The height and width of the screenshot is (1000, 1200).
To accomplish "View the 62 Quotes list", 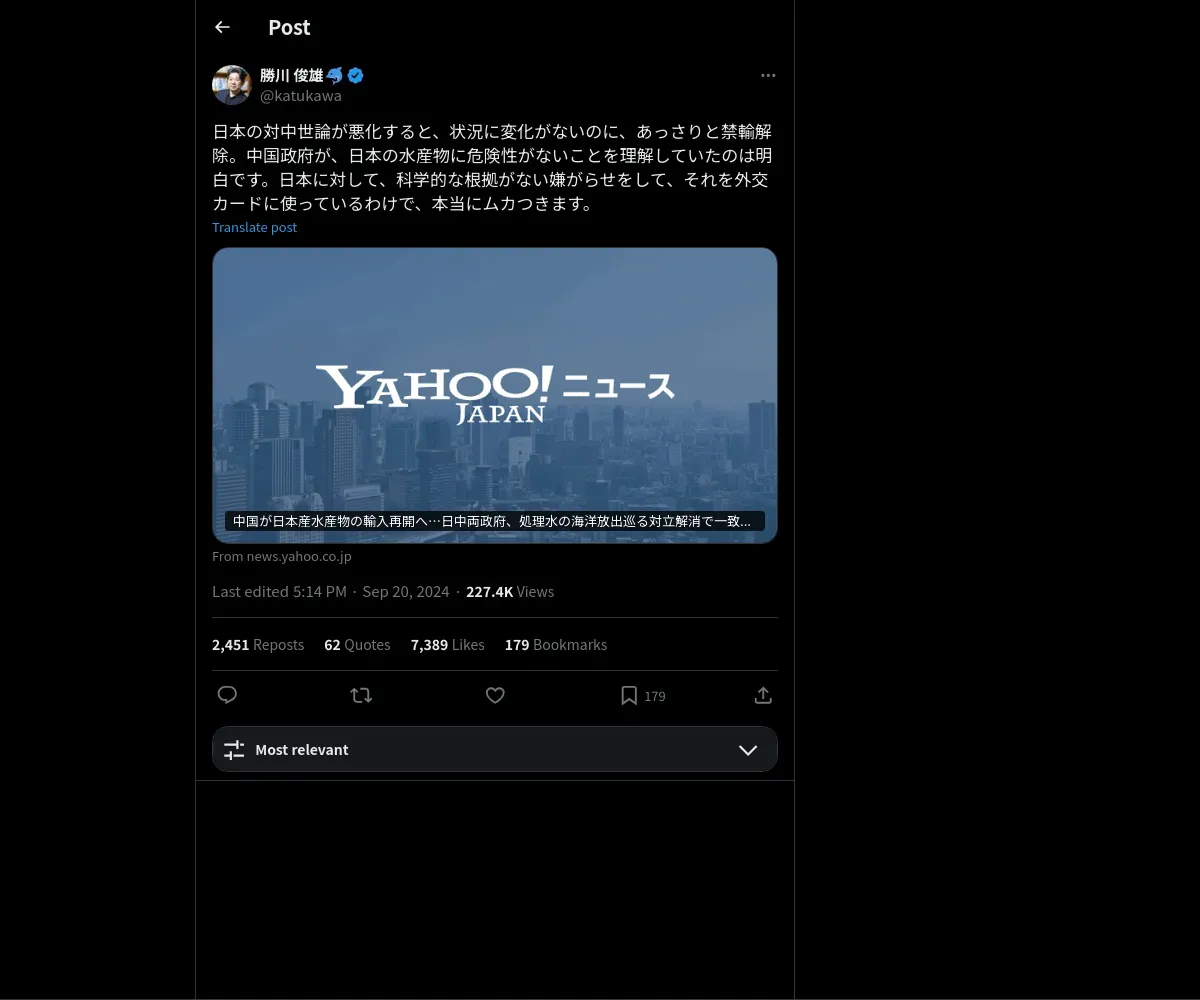I will 357,645.
